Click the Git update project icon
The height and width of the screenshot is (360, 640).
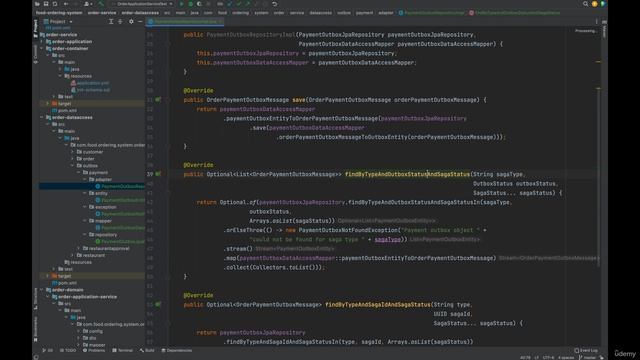(230, 4)
